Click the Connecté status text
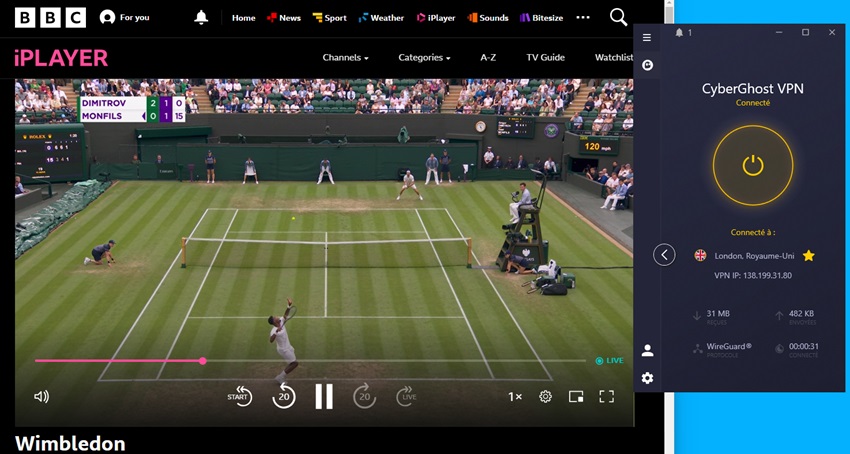 (753, 103)
